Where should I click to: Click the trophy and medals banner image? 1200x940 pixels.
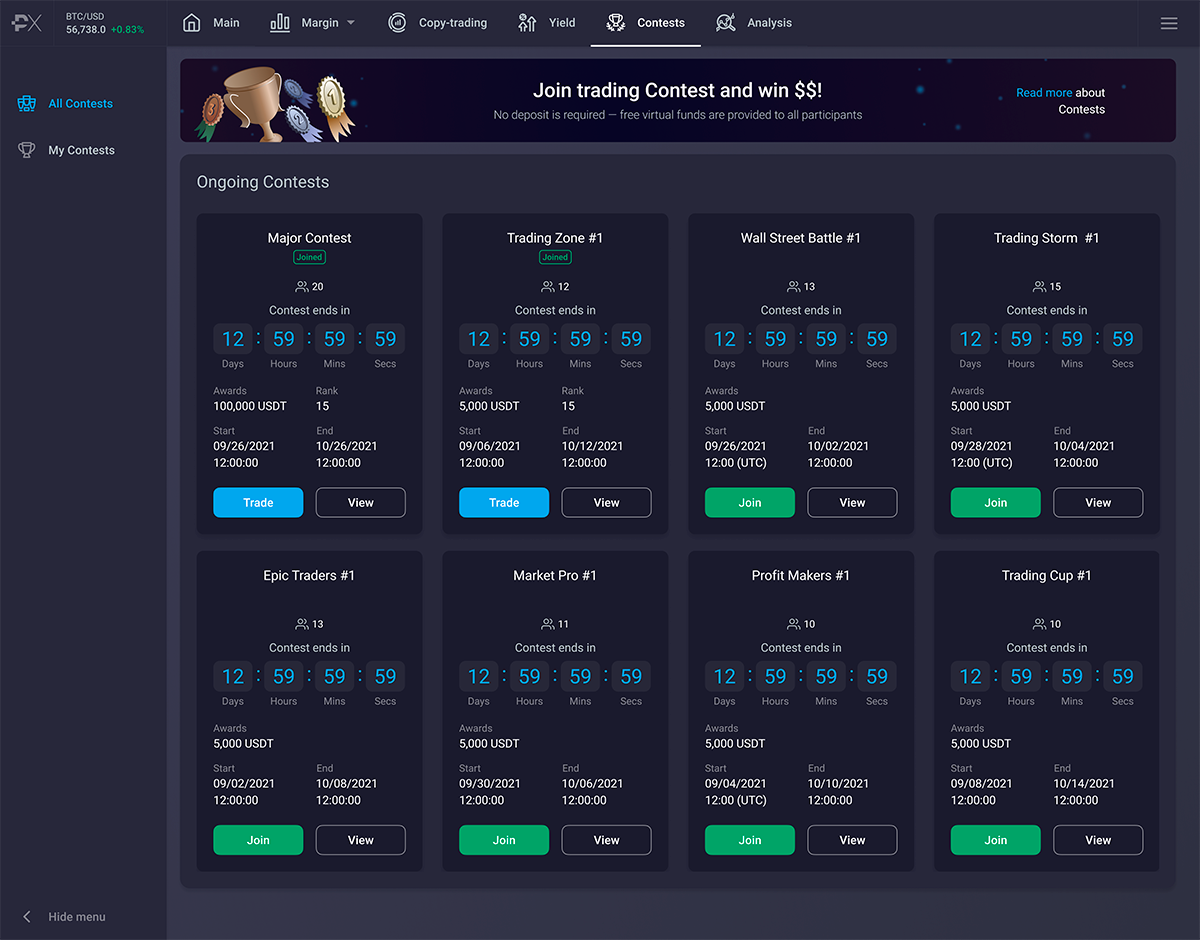point(275,103)
